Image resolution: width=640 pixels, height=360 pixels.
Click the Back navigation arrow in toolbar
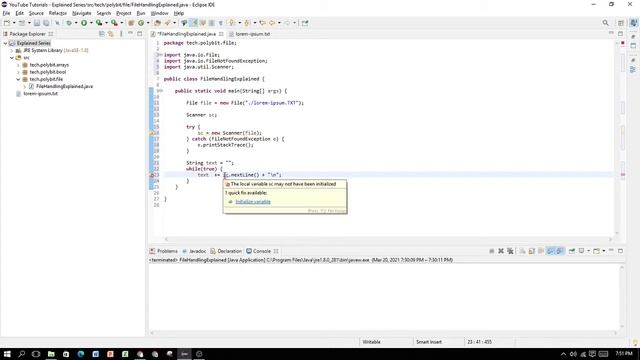point(272,23)
